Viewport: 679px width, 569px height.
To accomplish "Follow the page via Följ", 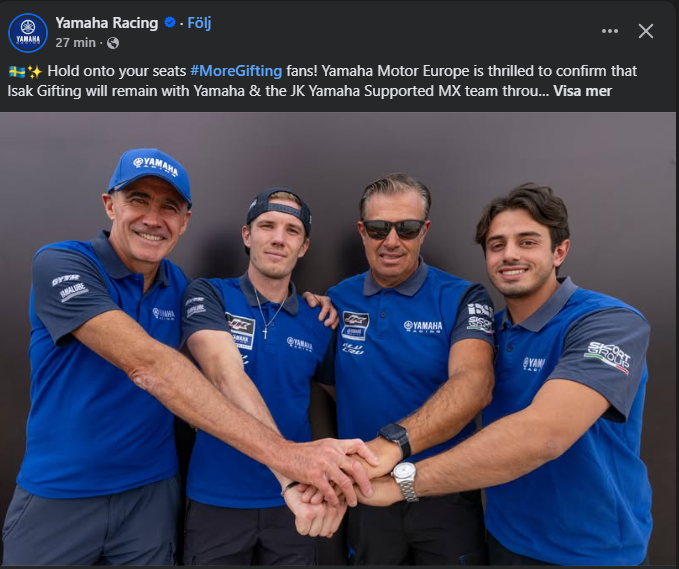I will click(x=199, y=23).
